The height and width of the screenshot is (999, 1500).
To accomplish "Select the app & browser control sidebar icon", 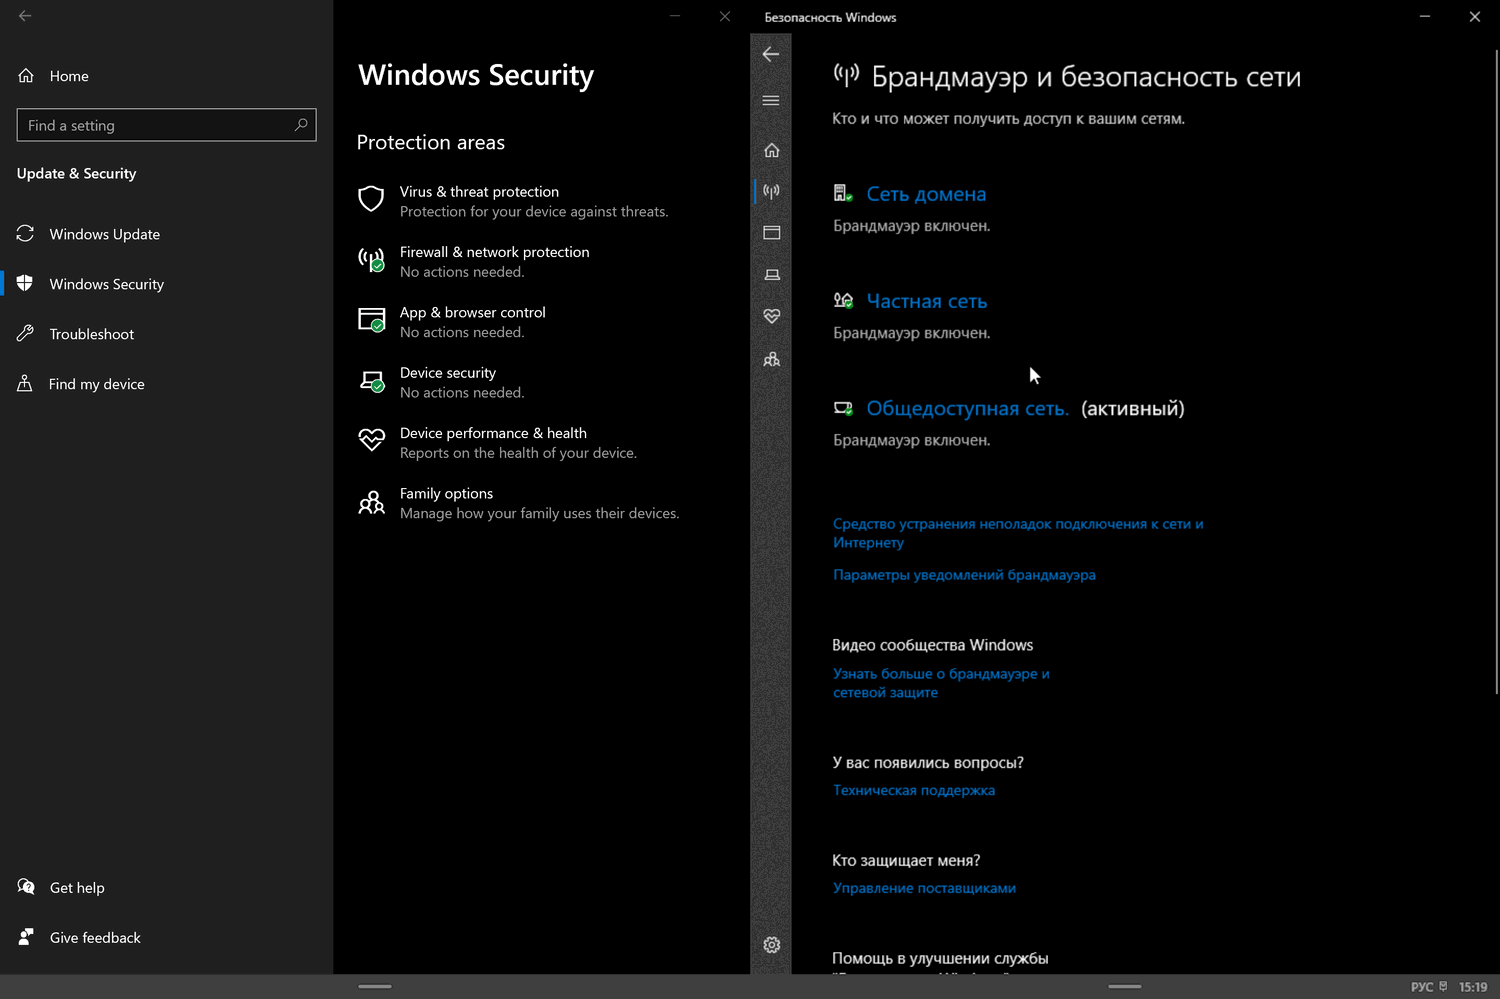I will point(771,233).
